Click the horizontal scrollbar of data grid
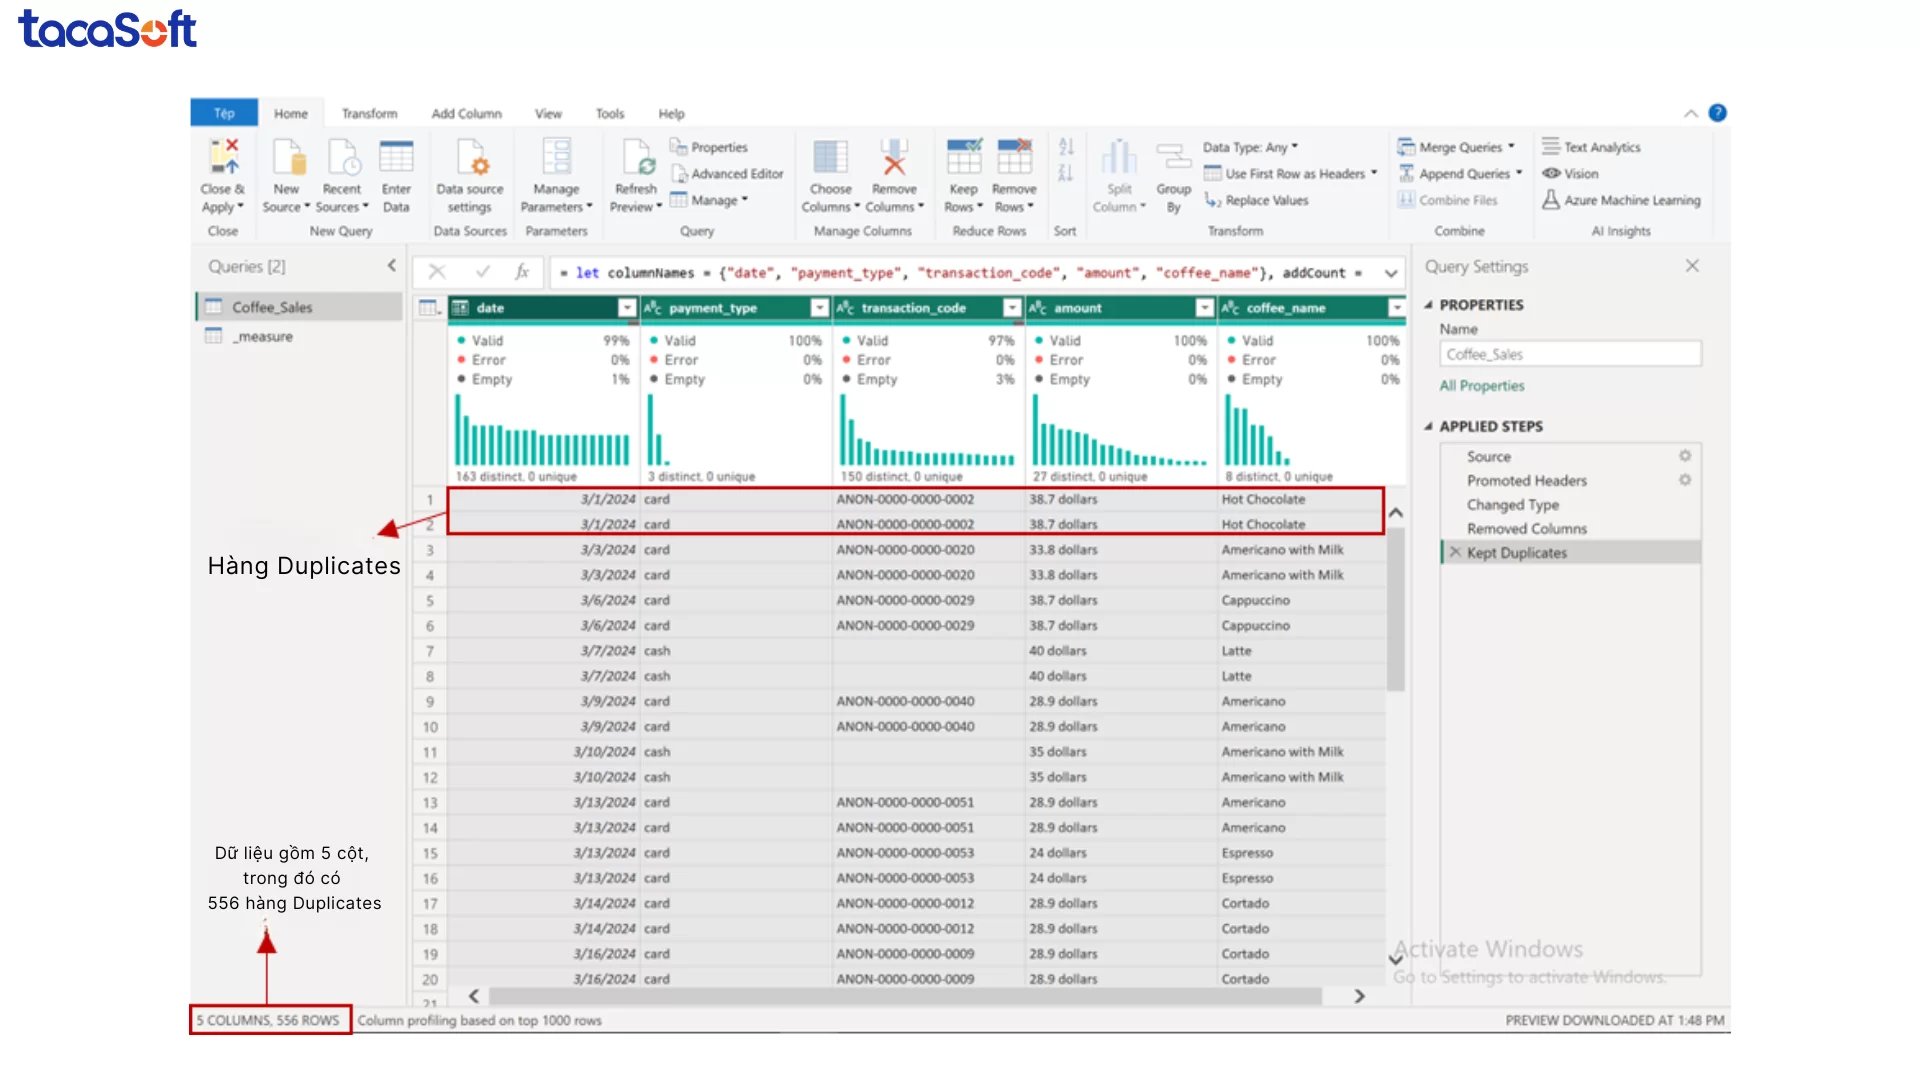 [905, 996]
